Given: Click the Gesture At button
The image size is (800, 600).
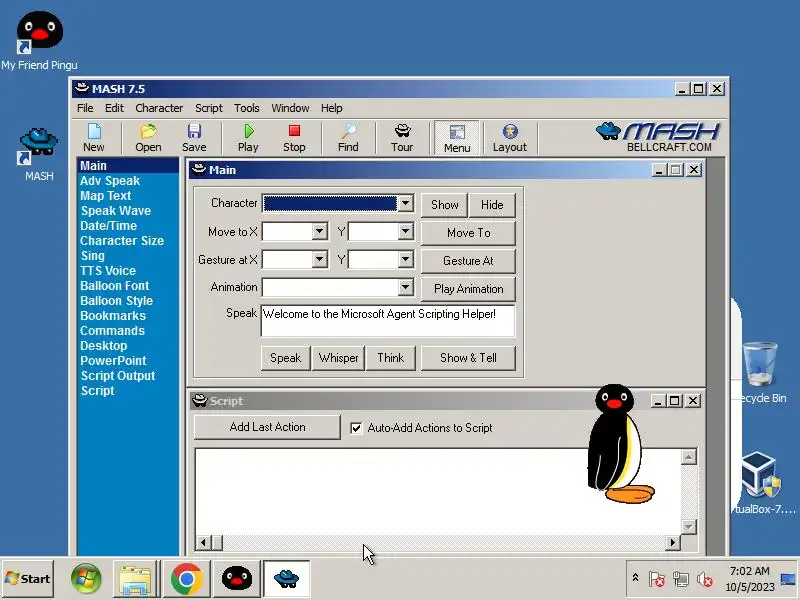Looking at the screenshot, I should (x=468, y=261).
